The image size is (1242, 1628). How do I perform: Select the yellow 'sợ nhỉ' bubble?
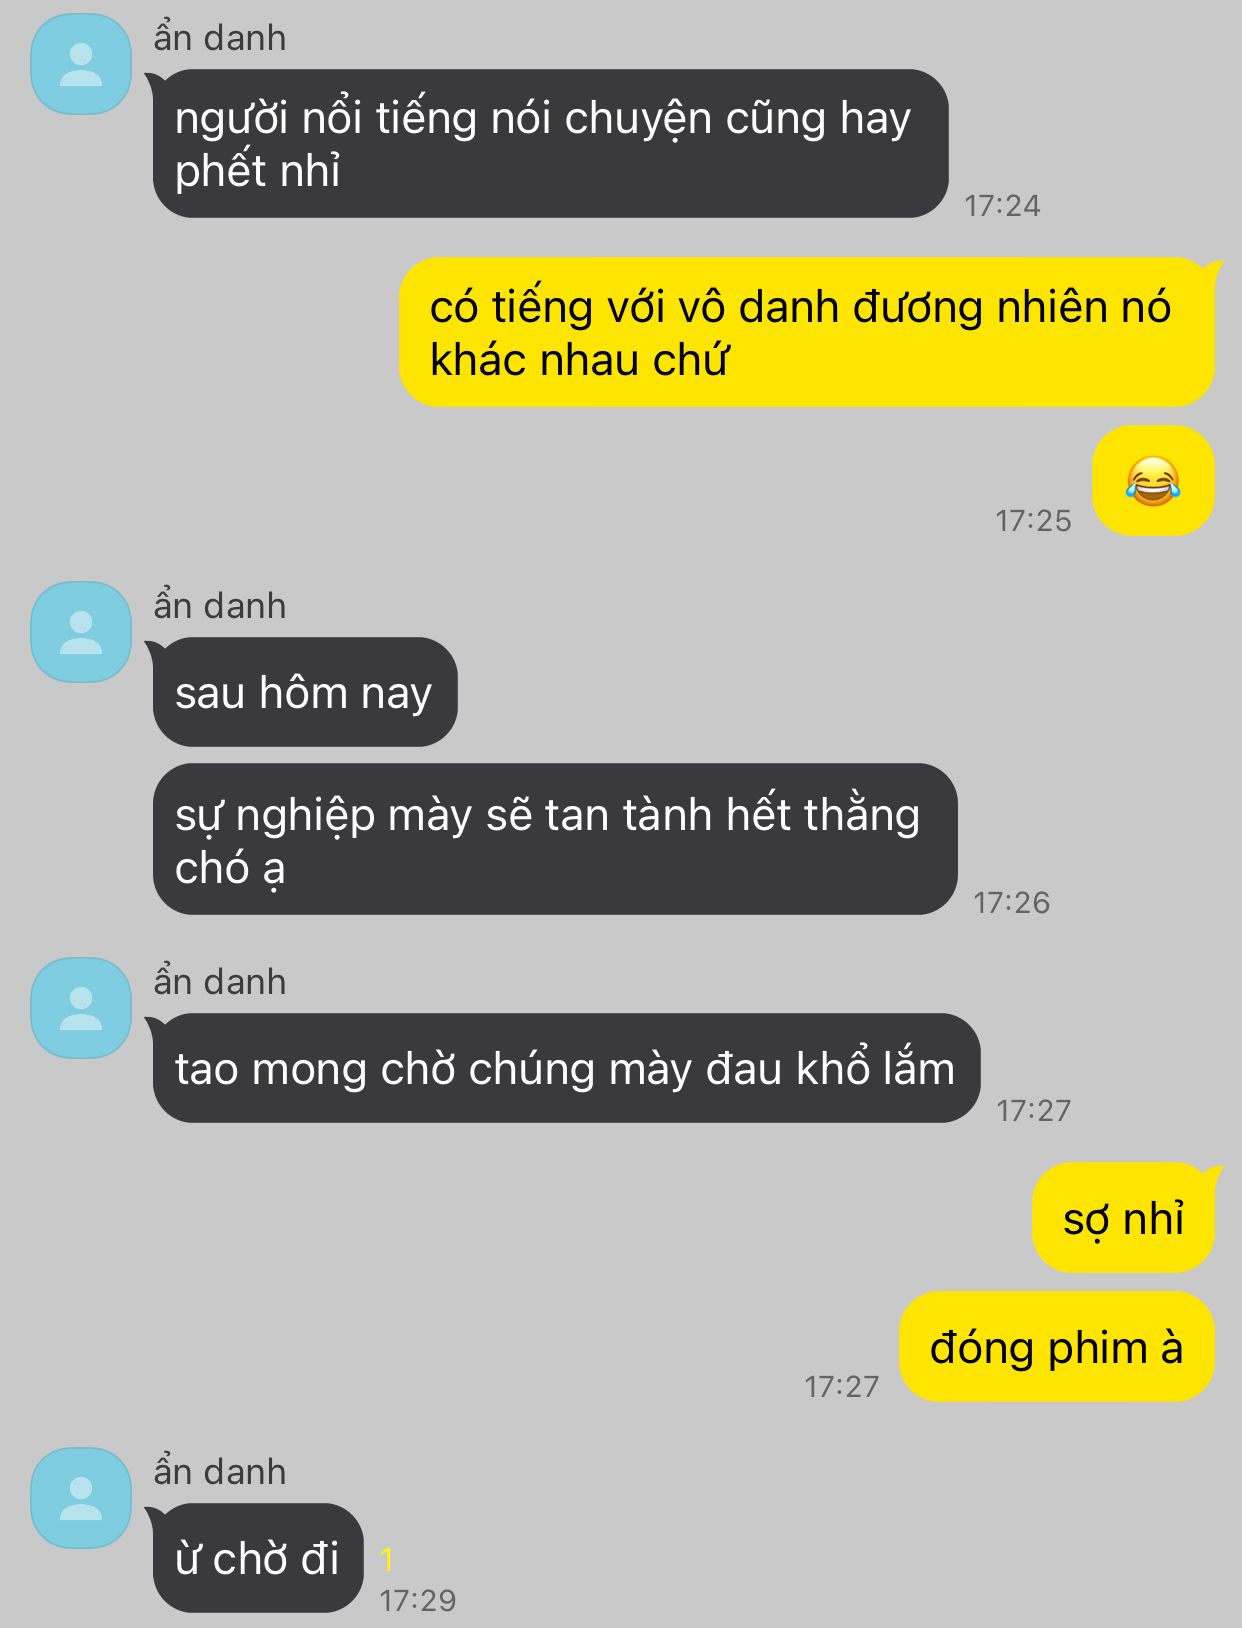1124,1218
